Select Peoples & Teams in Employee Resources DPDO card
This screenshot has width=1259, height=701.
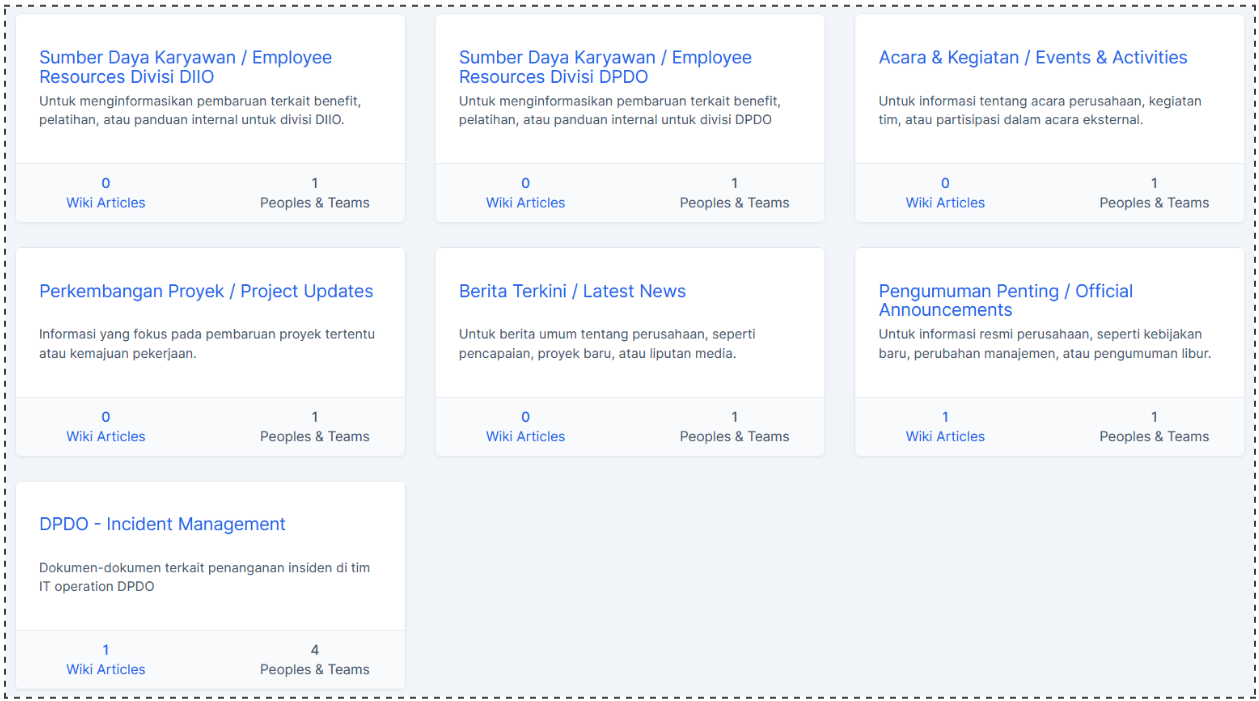pyautogui.click(x=734, y=203)
